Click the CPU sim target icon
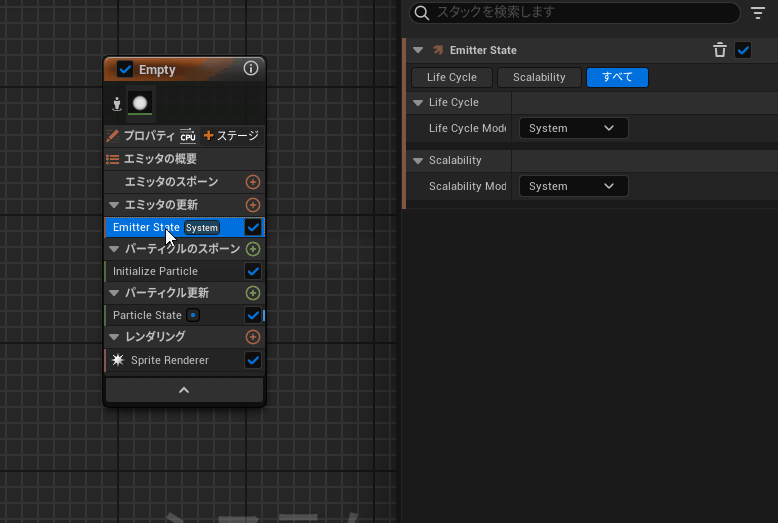Image resolution: width=778 pixels, height=523 pixels. (188, 135)
